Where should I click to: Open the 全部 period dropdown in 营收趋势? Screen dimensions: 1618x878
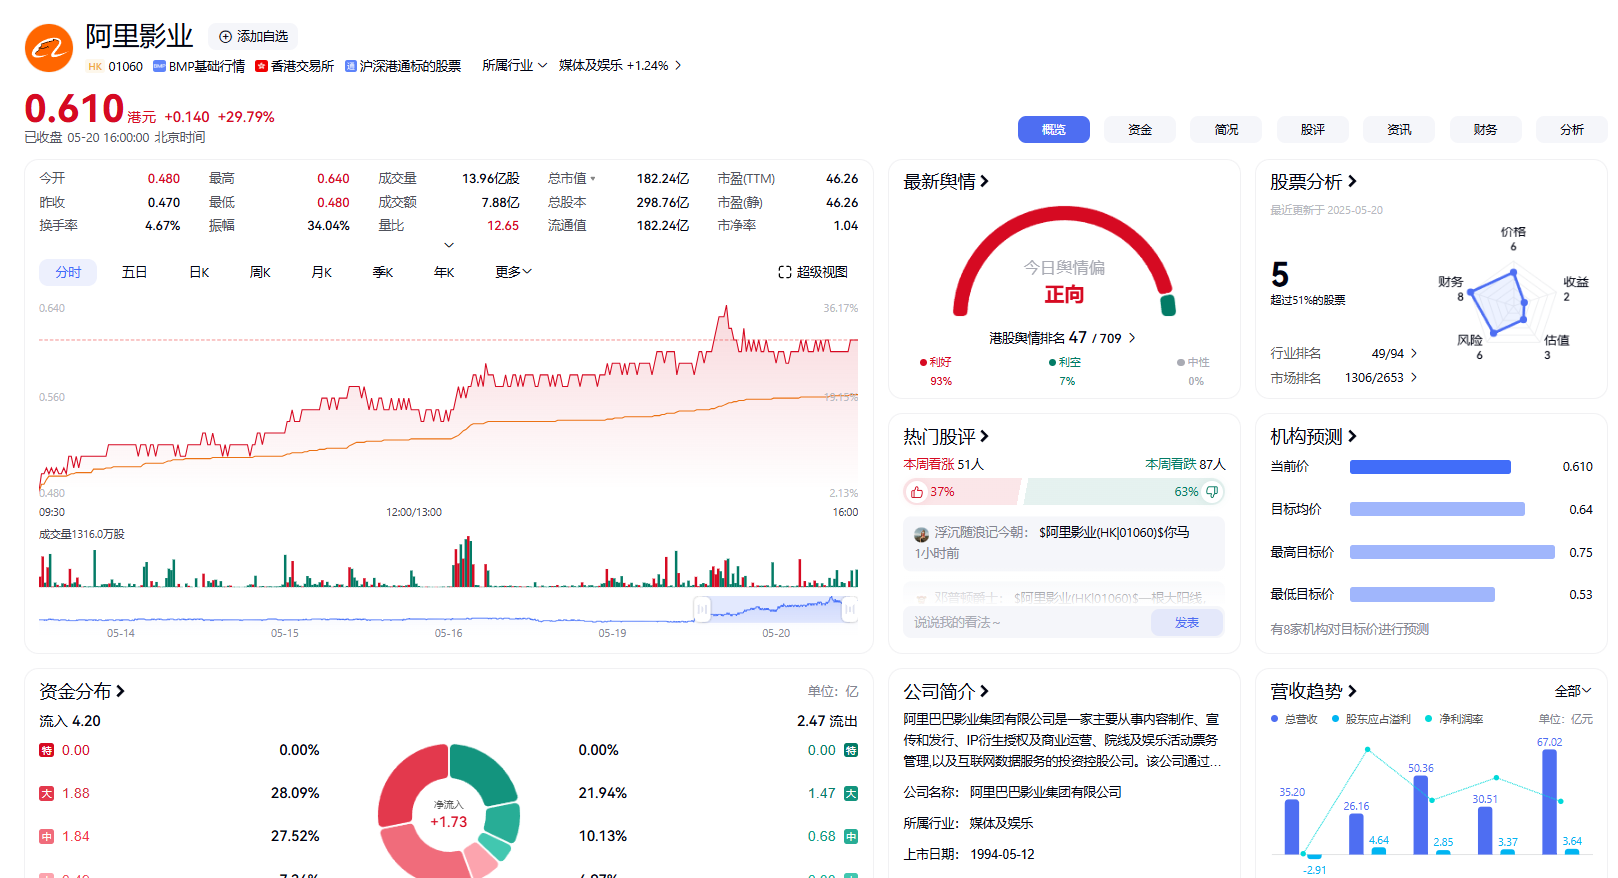point(1572,691)
